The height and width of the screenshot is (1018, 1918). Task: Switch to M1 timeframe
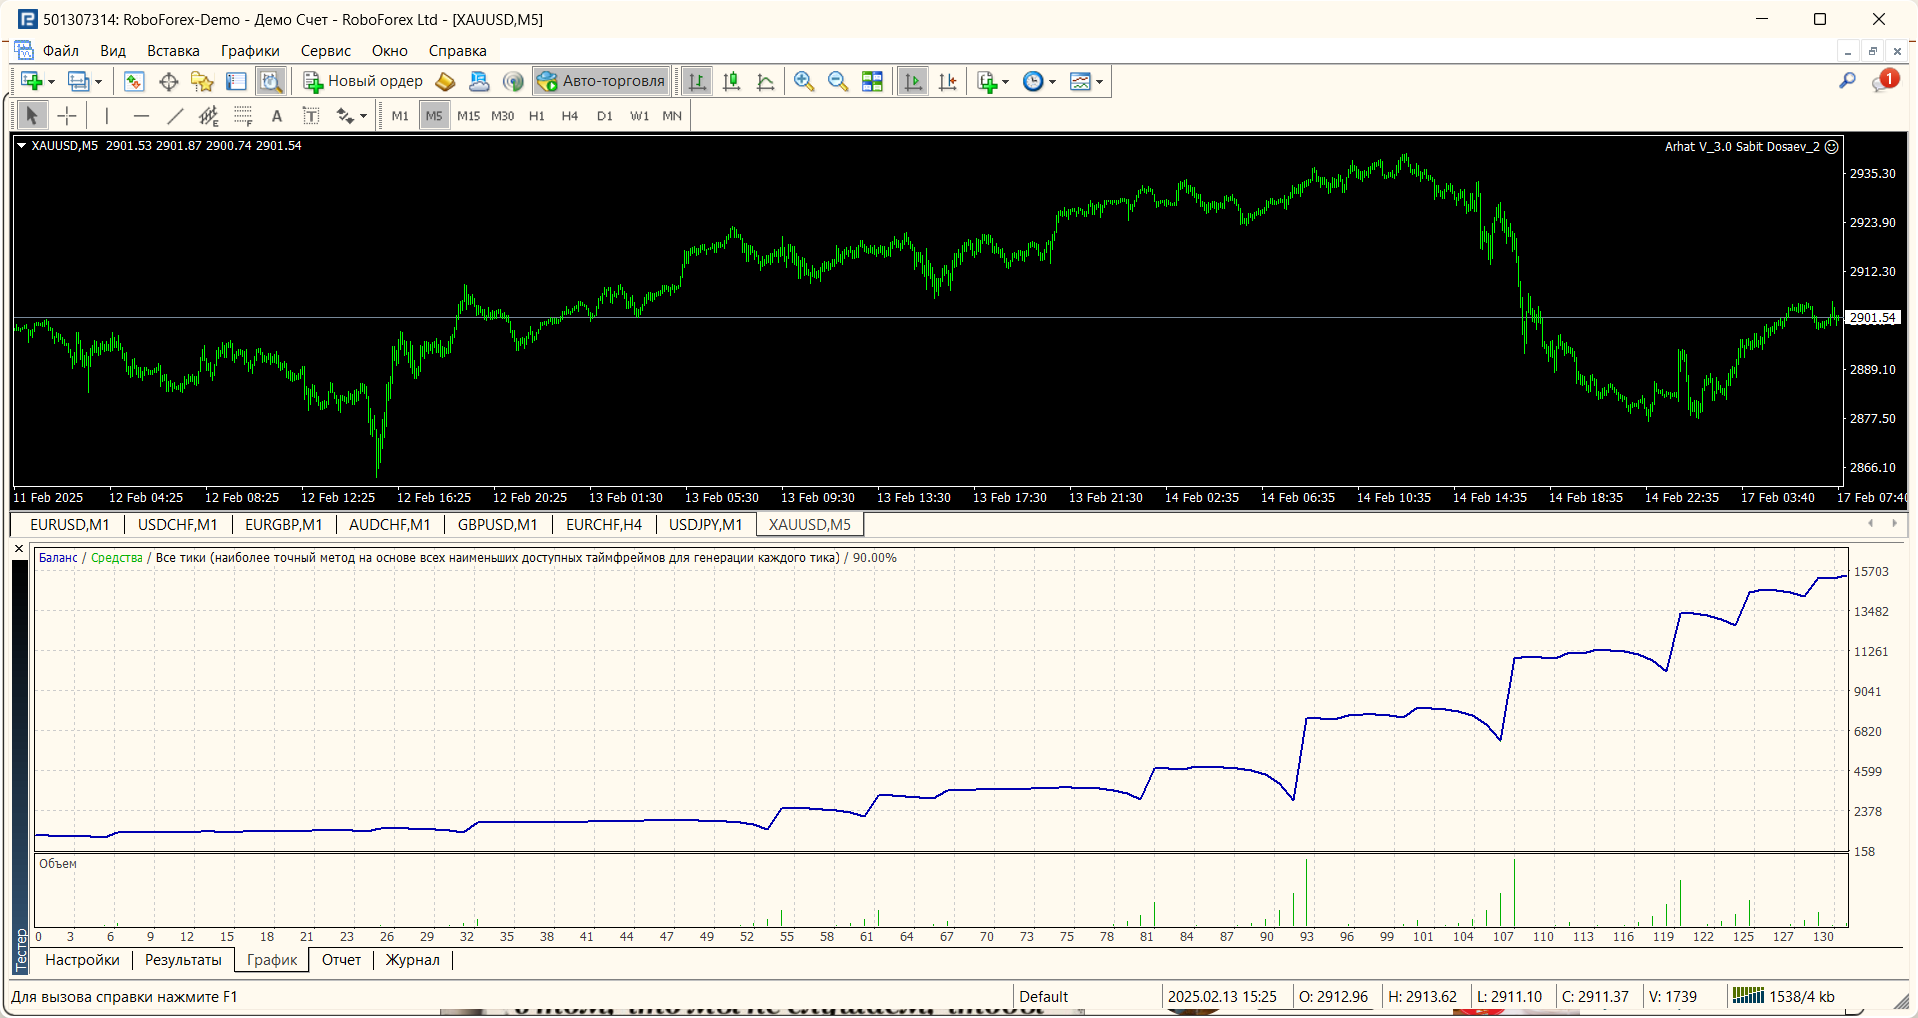(400, 116)
